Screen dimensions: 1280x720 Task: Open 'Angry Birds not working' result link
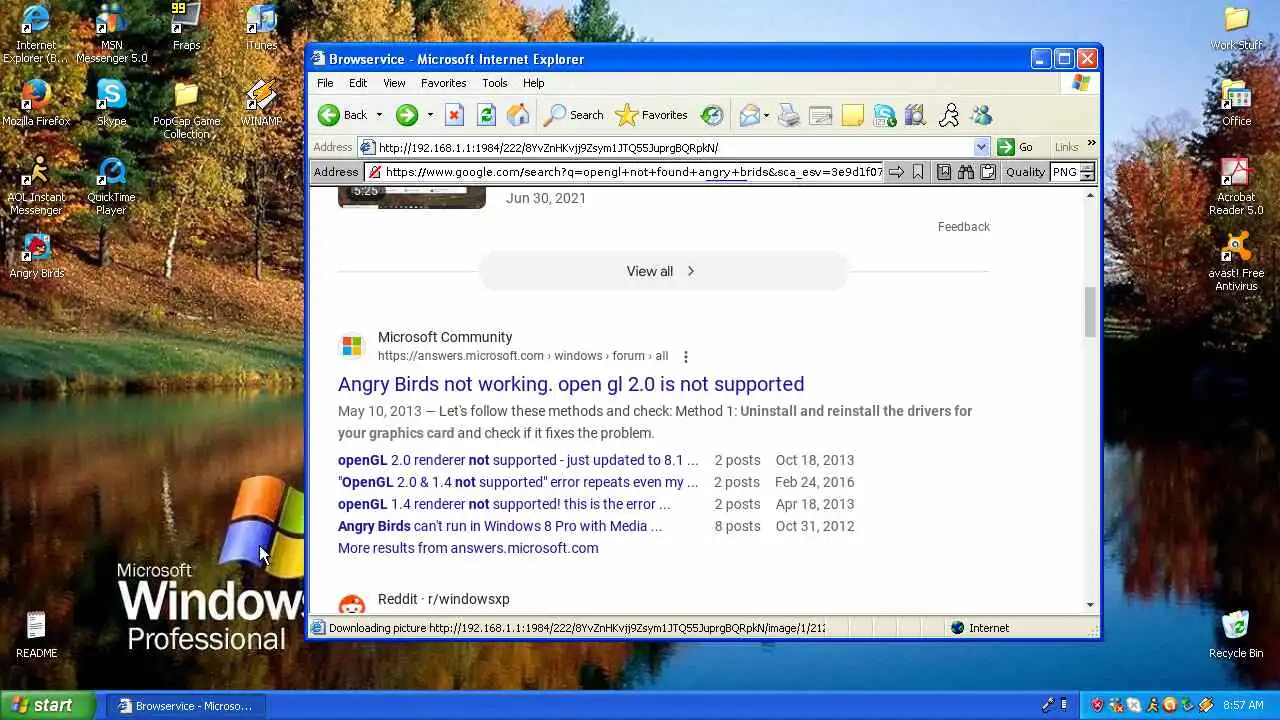571,384
